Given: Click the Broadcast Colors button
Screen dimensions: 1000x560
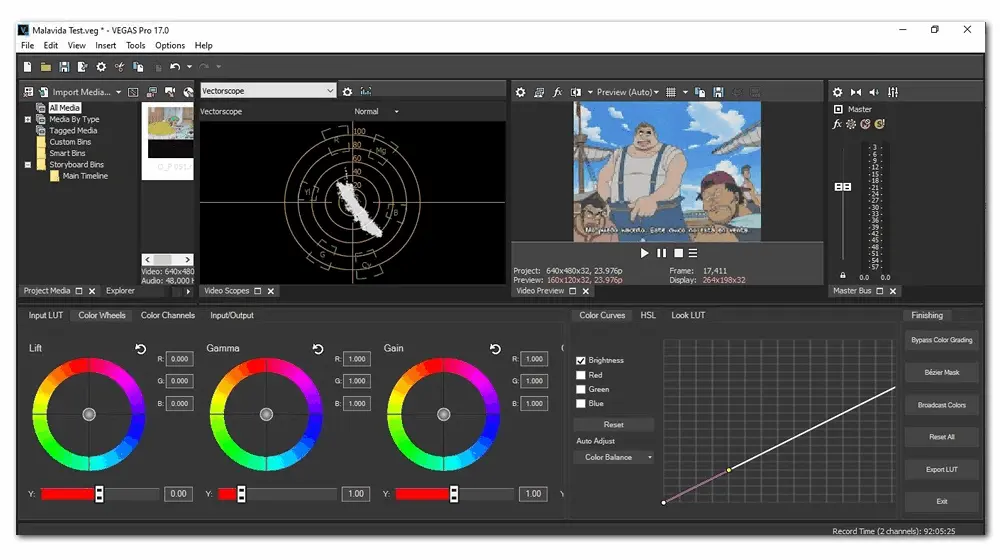Looking at the screenshot, I should (941, 405).
